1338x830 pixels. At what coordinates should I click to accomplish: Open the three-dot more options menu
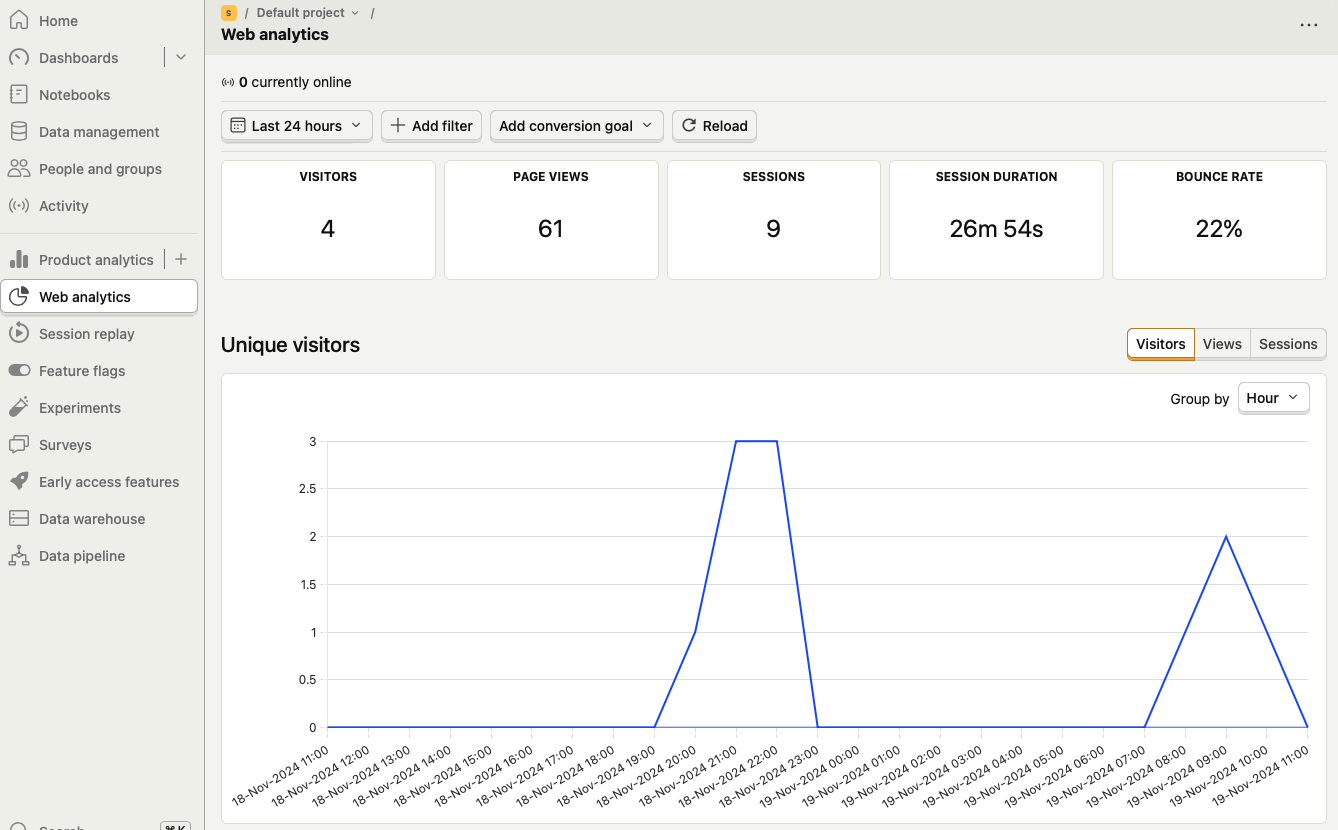(x=1309, y=25)
